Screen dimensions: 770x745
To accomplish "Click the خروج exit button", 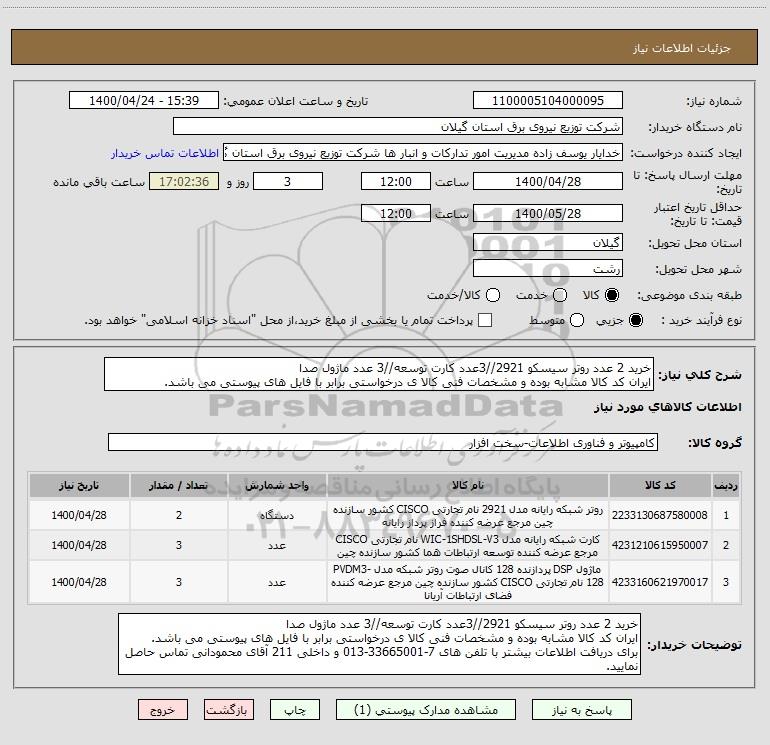I will point(163,710).
